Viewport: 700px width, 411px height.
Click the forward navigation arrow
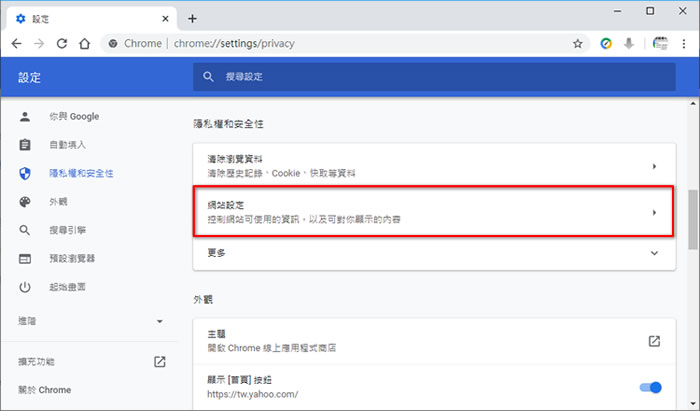coord(39,43)
